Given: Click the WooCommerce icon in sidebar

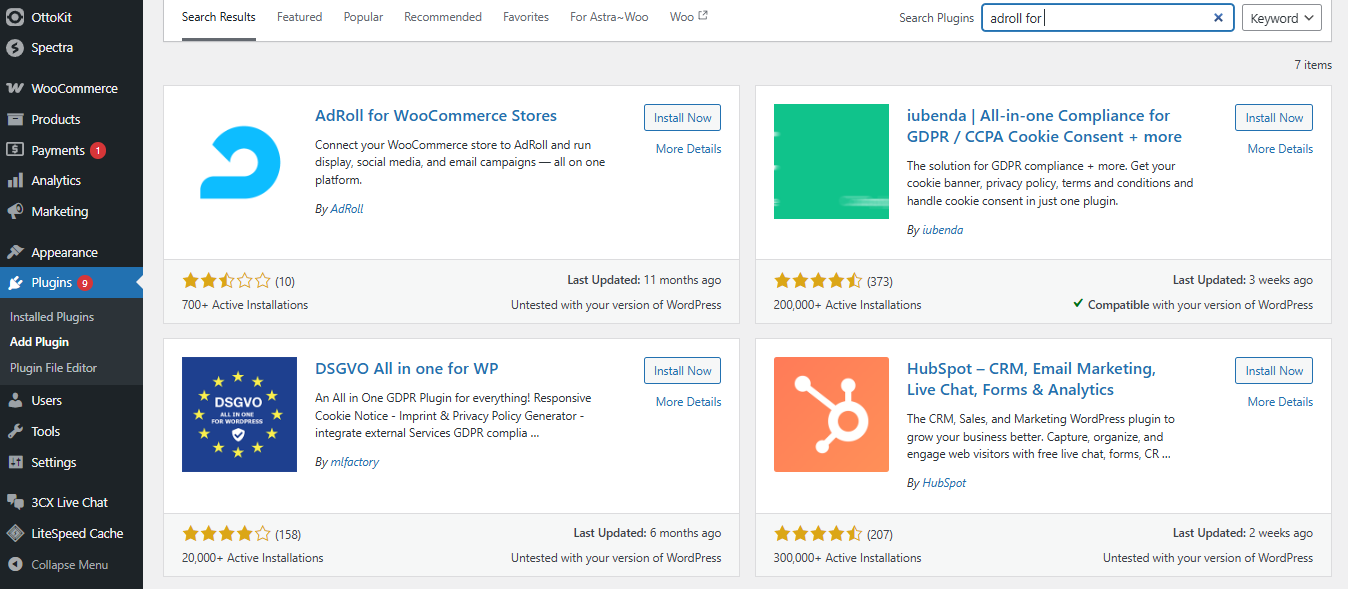Looking at the screenshot, I should 15,88.
